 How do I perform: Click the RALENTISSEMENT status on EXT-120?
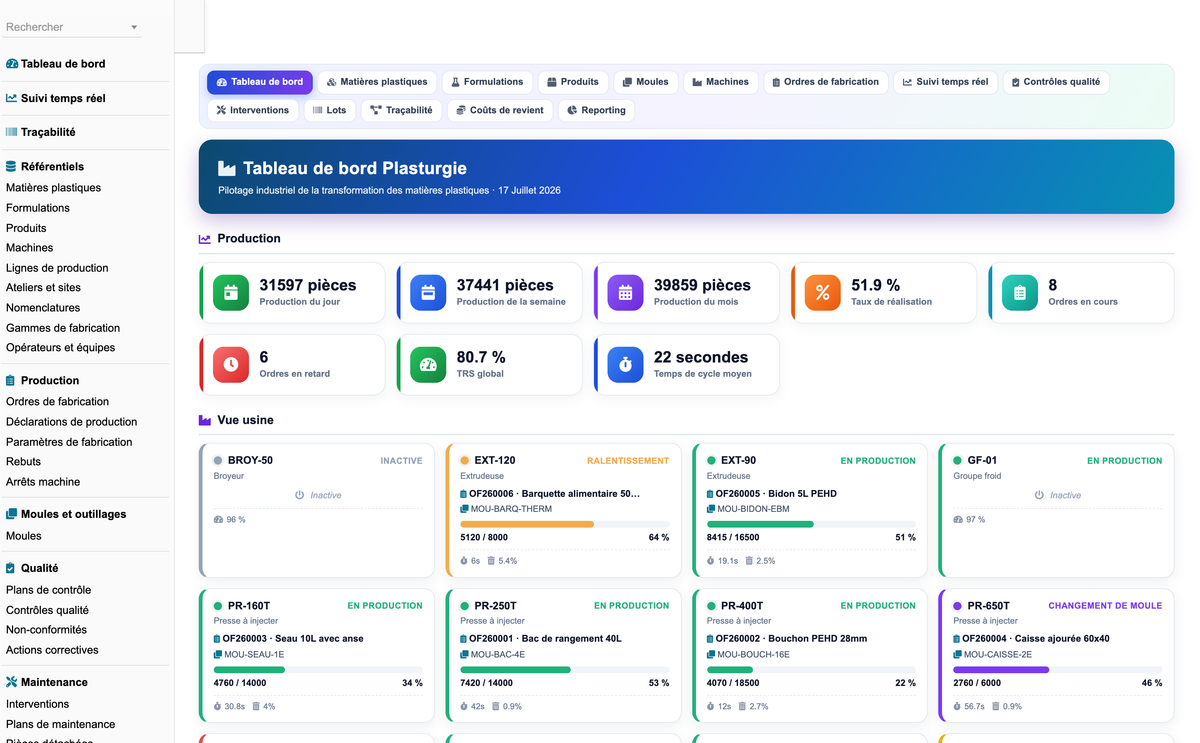tap(627, 461)
